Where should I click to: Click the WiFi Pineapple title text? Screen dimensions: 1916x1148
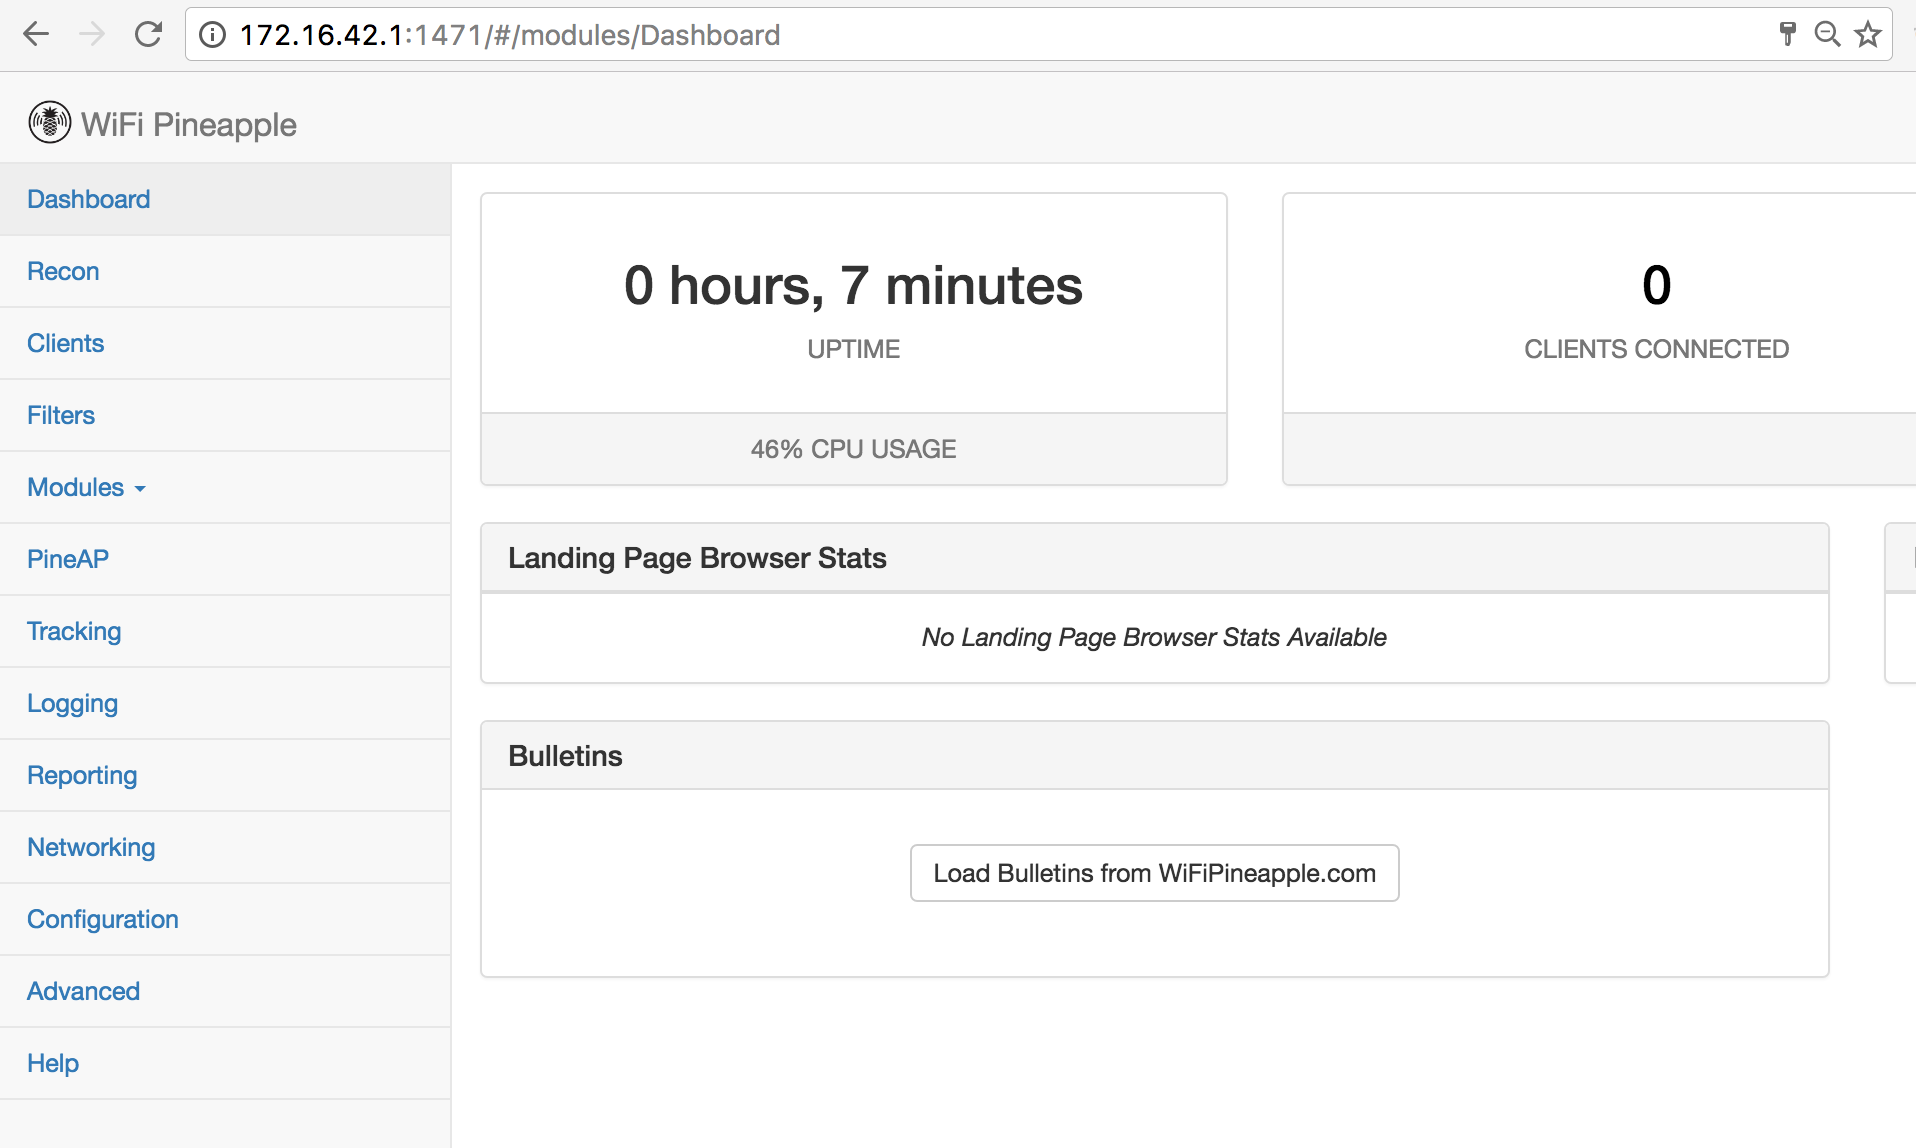coord(189,124)
